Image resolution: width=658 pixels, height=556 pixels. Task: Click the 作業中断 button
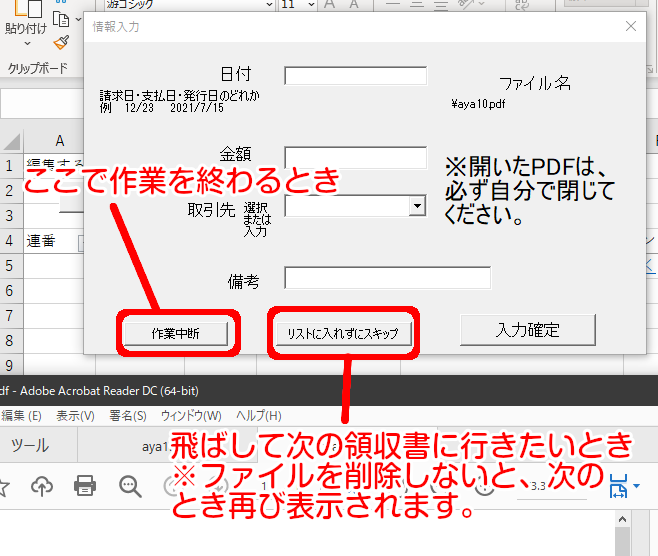(176, 334)
